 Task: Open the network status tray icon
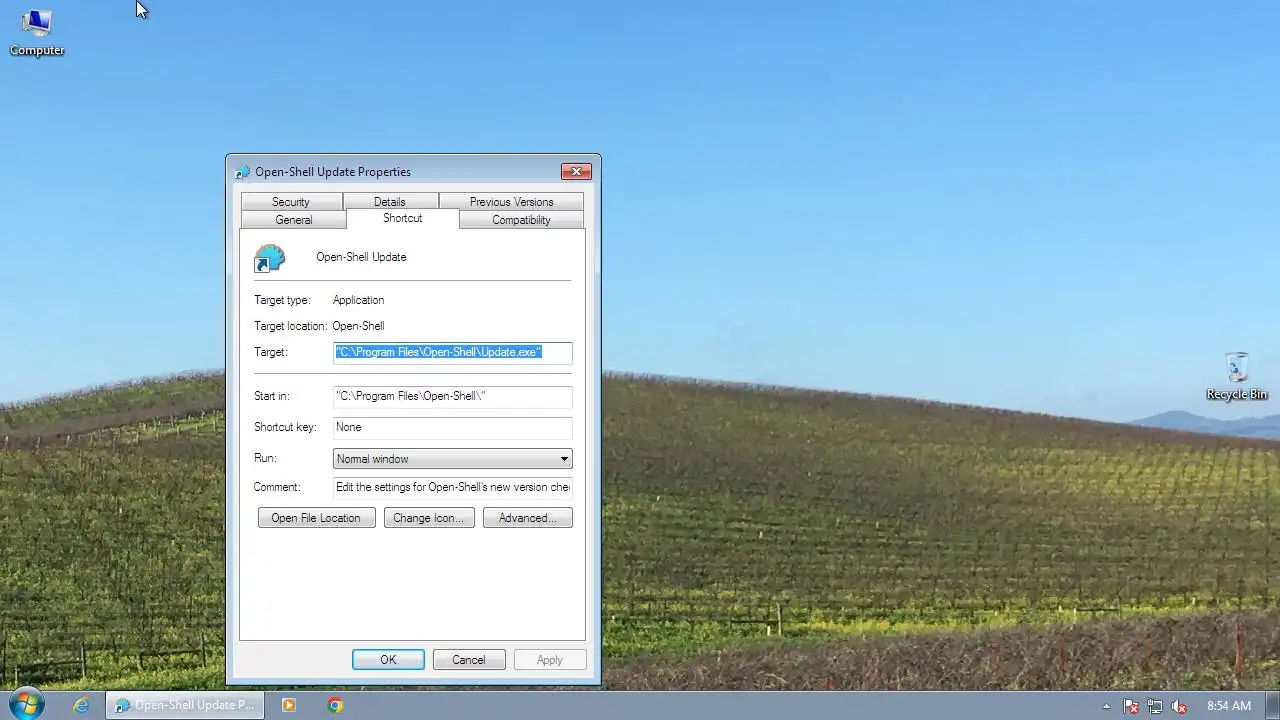point(1155,706)
